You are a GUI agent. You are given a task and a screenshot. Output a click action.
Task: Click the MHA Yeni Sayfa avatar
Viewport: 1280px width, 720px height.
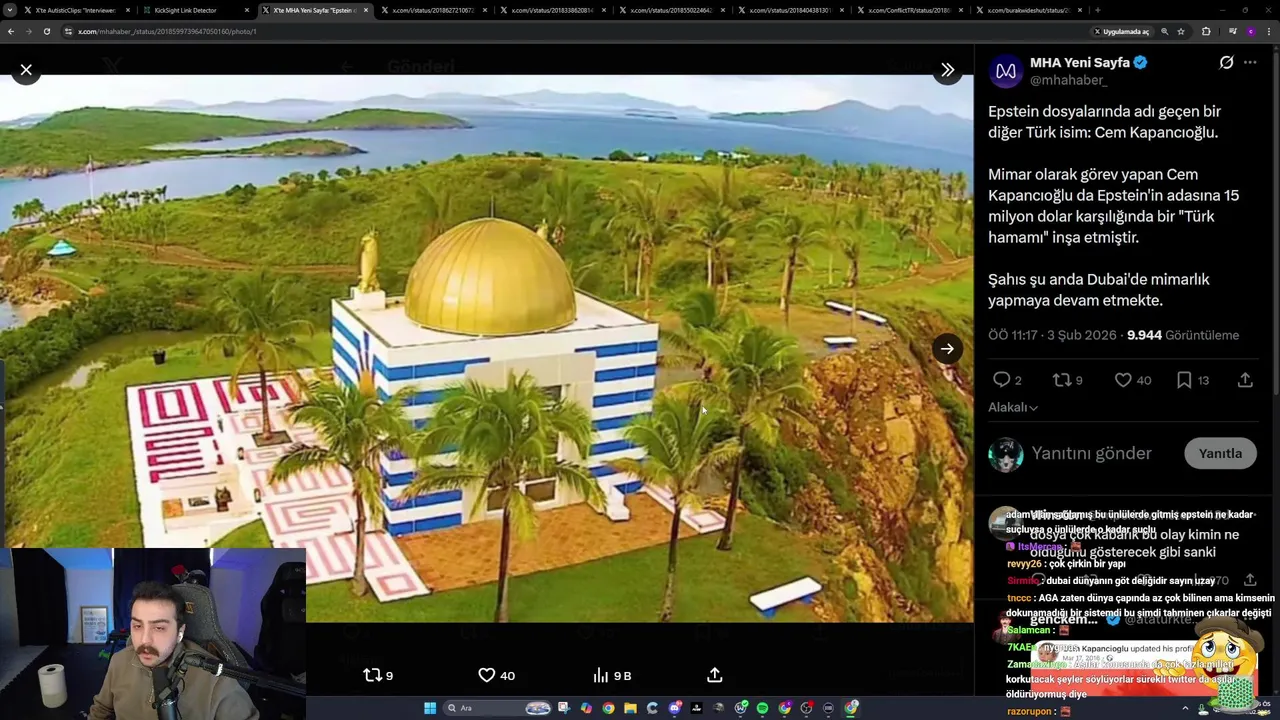pyautogui.click(x=1006, y=71)
